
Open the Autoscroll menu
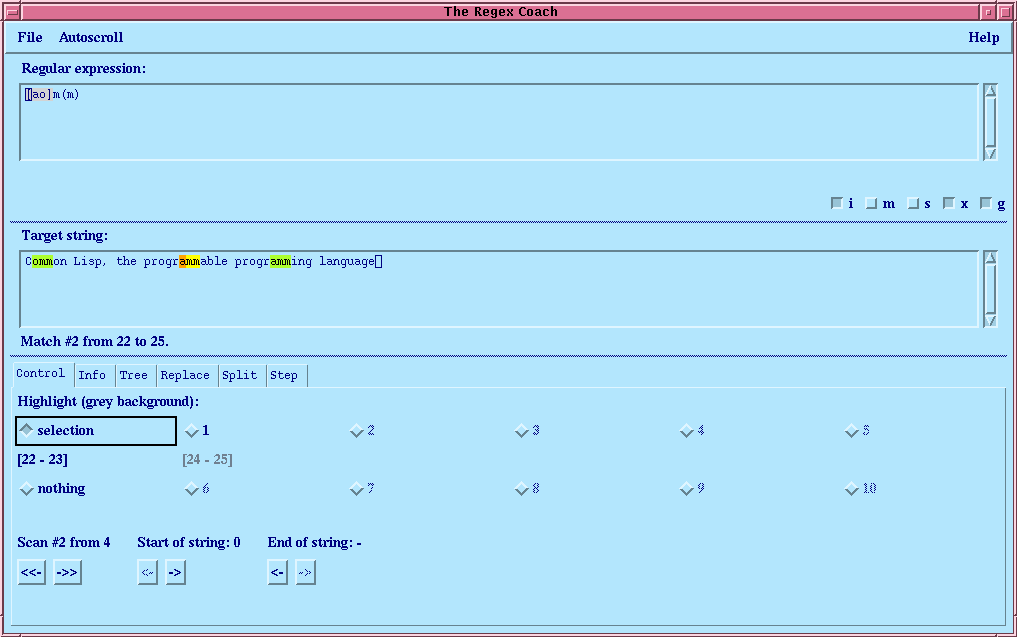pyautogui.click(x=91, y=38)
